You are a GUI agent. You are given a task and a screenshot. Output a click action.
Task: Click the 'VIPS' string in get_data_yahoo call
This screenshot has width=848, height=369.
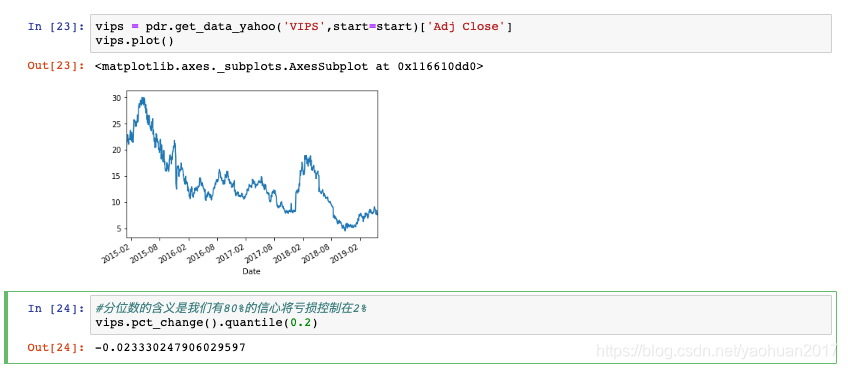coord(304,27)
